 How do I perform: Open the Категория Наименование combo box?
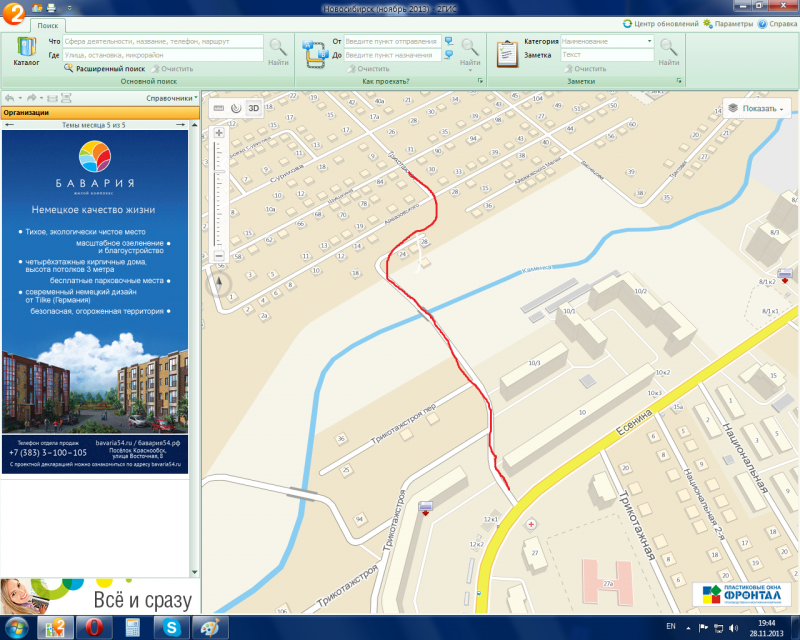(x=607, y=41)
